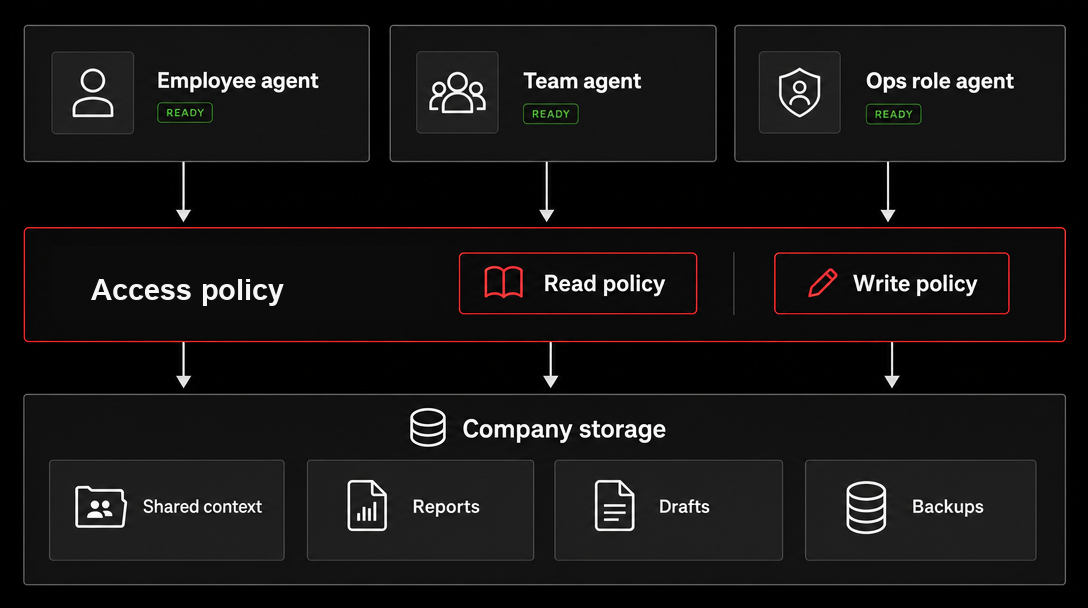Image resolution: width=1088 pixels, height=608 pixels.
Task: Click the Ops role agent title text
Action: coord(940,81)
